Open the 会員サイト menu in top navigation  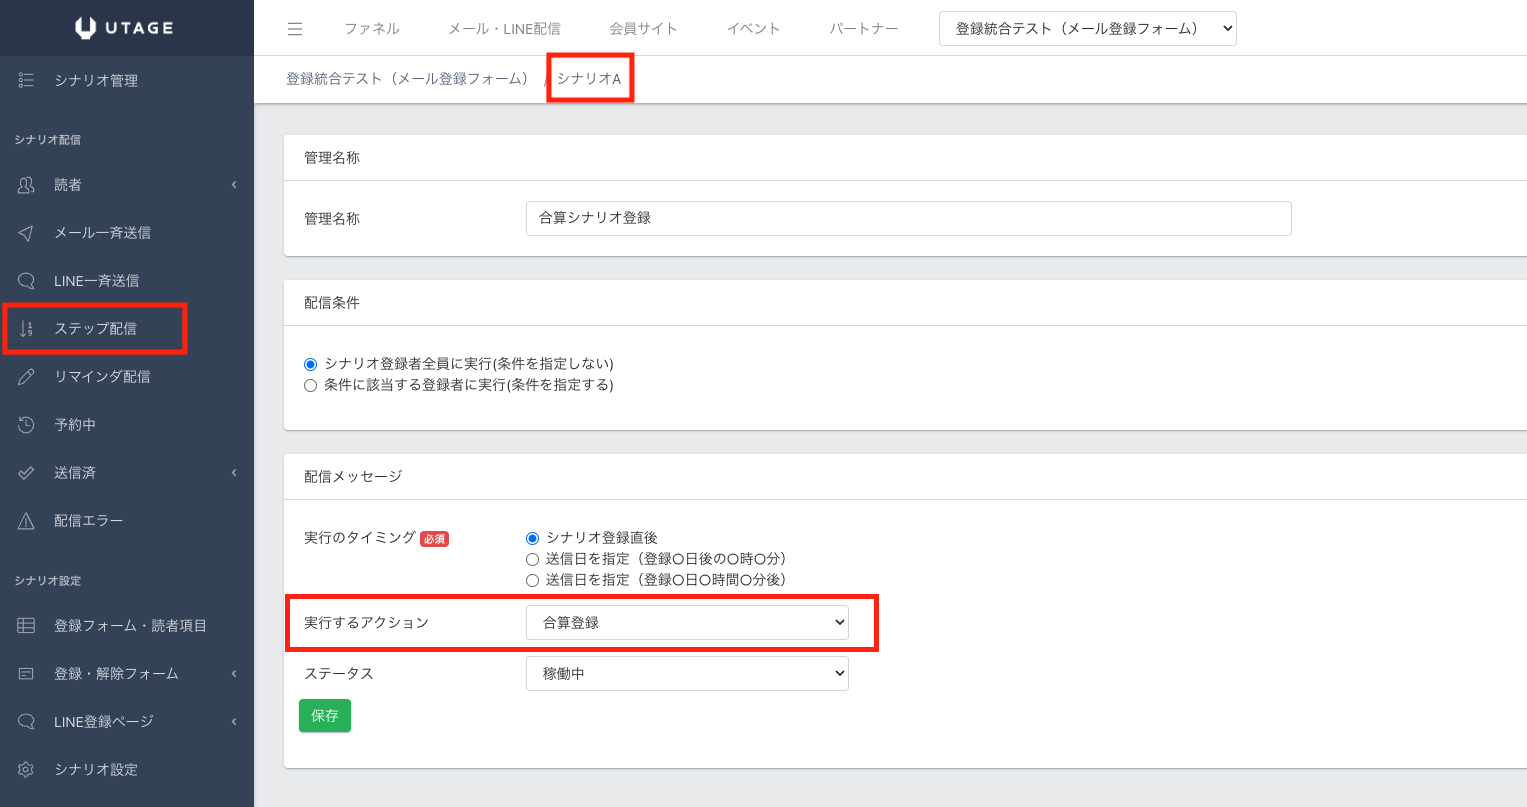click(643, 29)
